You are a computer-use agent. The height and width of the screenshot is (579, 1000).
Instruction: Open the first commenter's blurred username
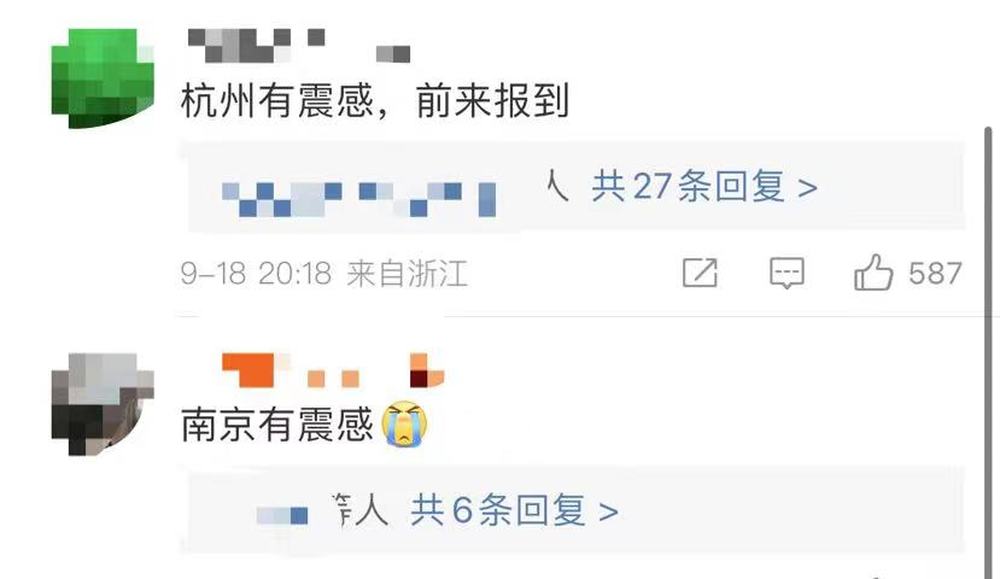point(300,45)
